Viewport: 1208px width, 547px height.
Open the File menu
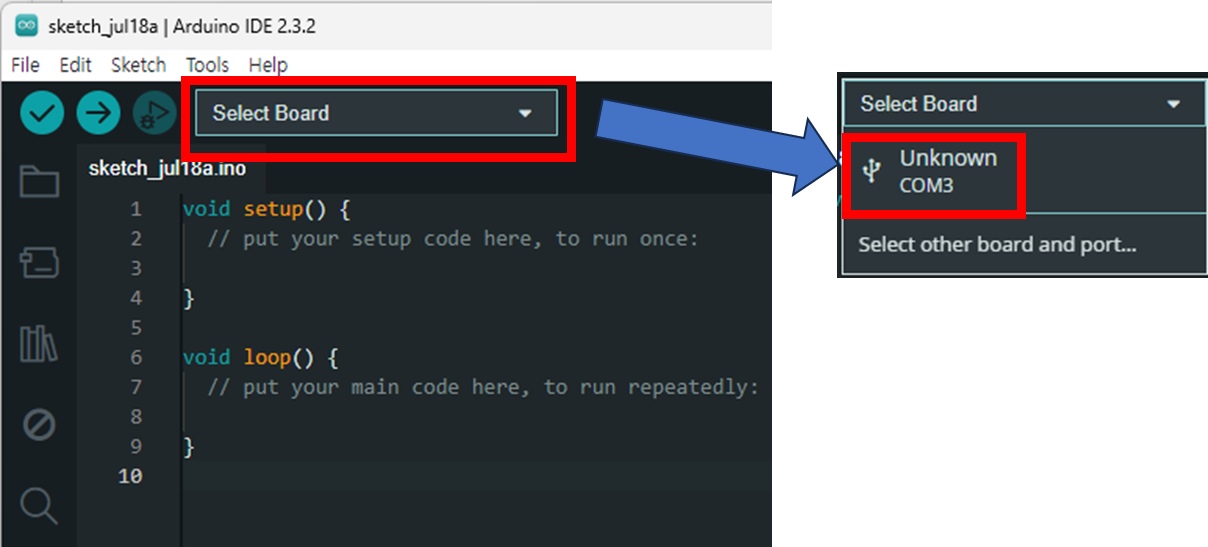coord(25,65)
